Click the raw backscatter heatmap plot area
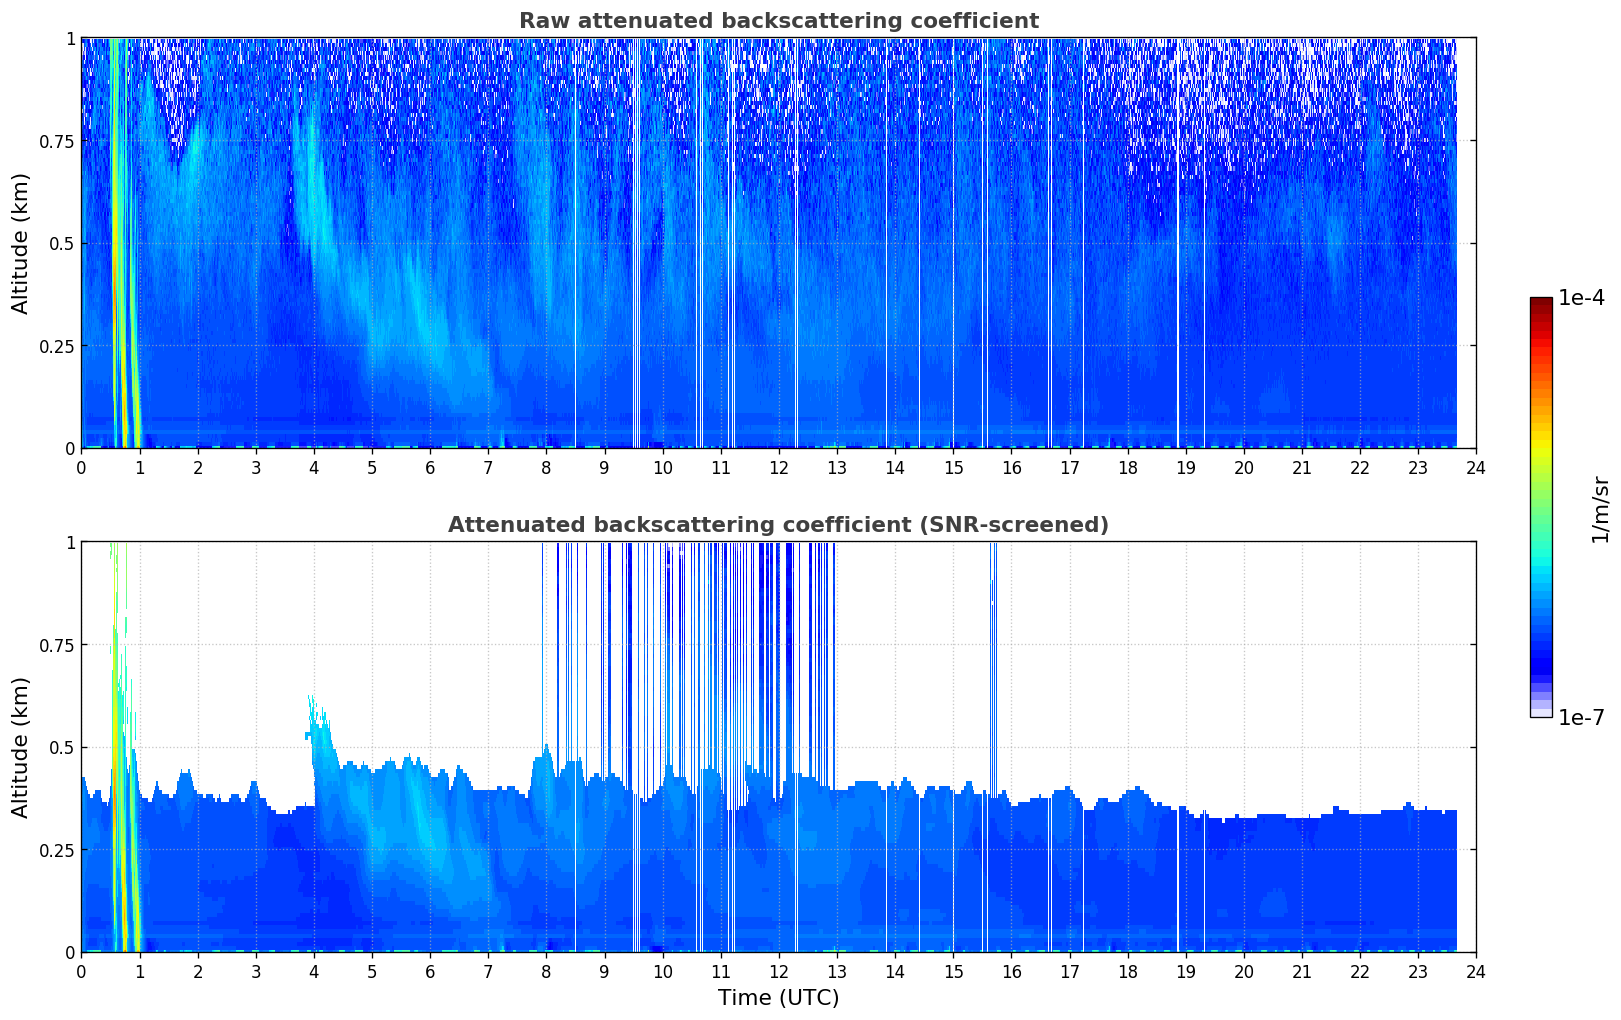This screenshot has height=1020, width=1621. click(x=778, y=243)
